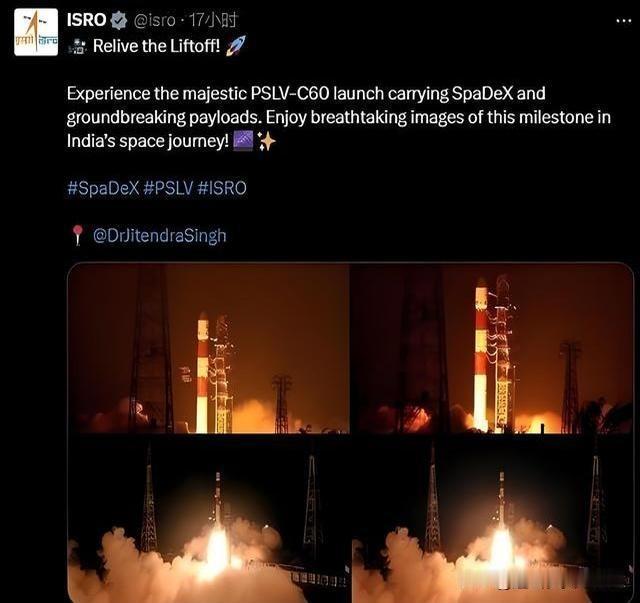Click the red pushpin emoji
640x603 pixels.
(x=78, y=236)
